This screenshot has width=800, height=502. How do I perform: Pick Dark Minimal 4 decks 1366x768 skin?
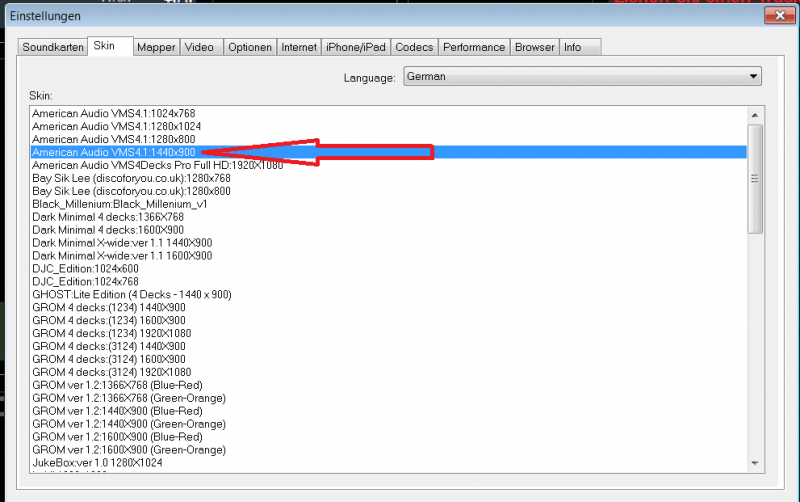(x=108, y=217)
